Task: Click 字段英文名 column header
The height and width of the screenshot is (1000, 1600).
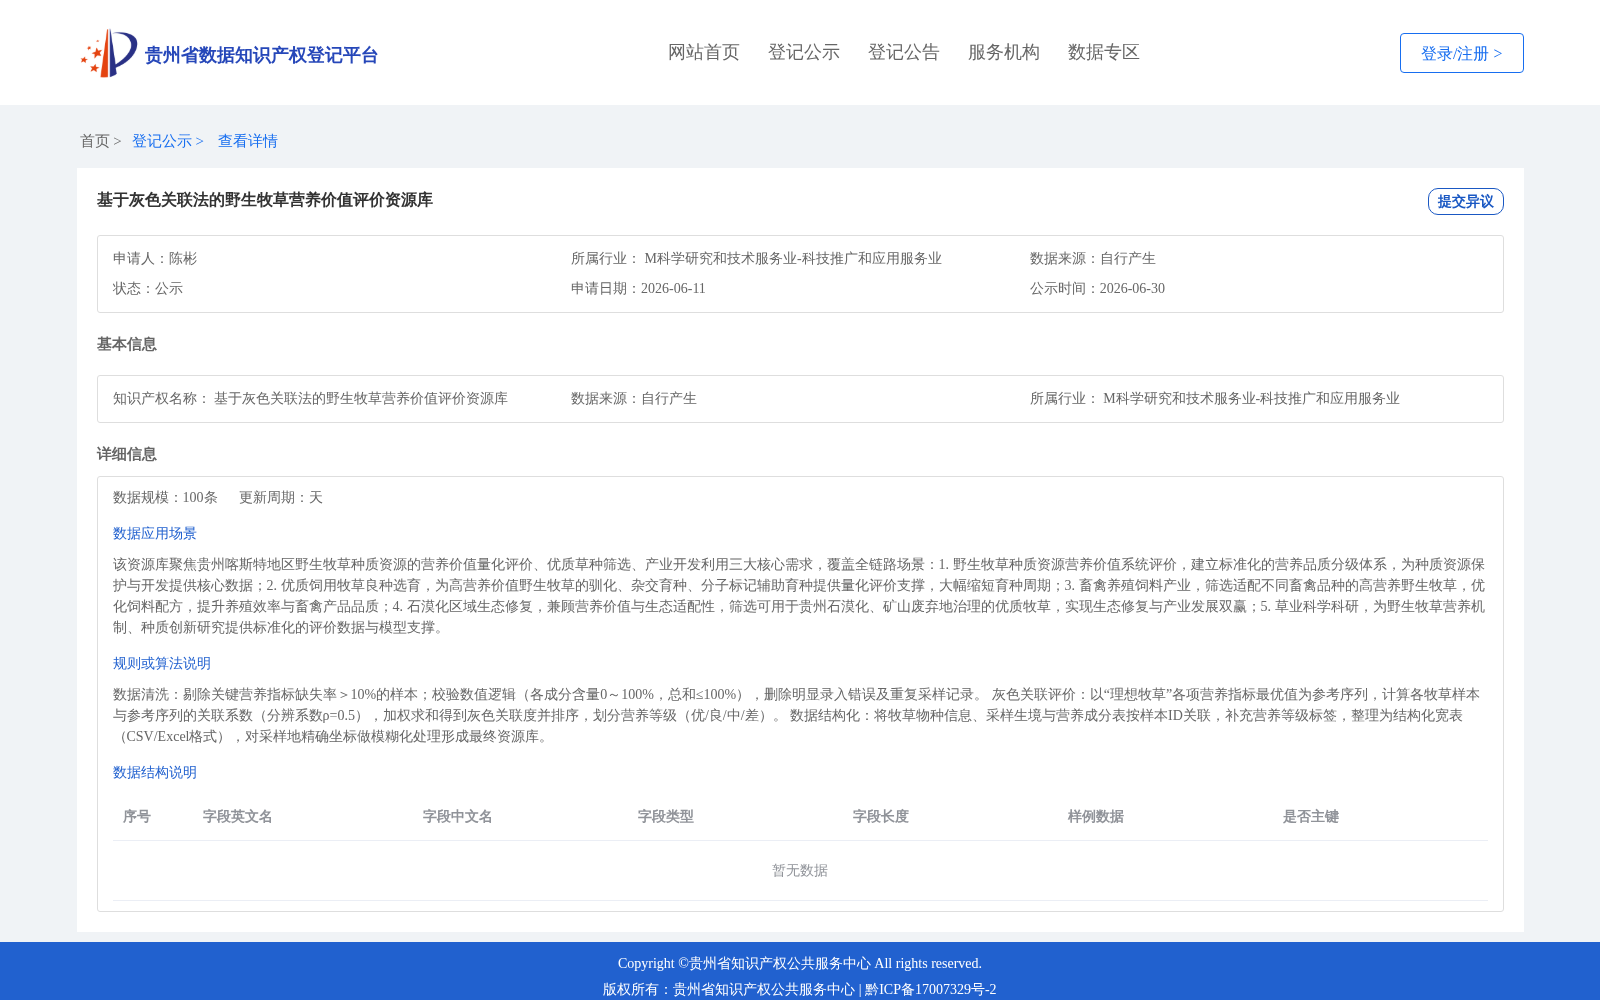Action: point(238,816)
